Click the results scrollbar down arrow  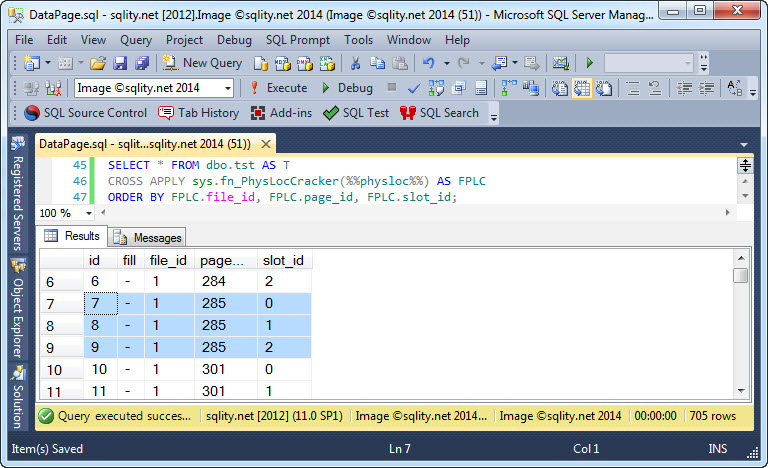741,391
